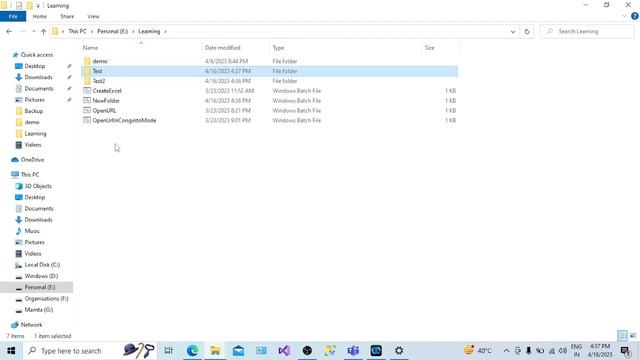Open notification center icon
640x360 pixels.
[625, 351]
